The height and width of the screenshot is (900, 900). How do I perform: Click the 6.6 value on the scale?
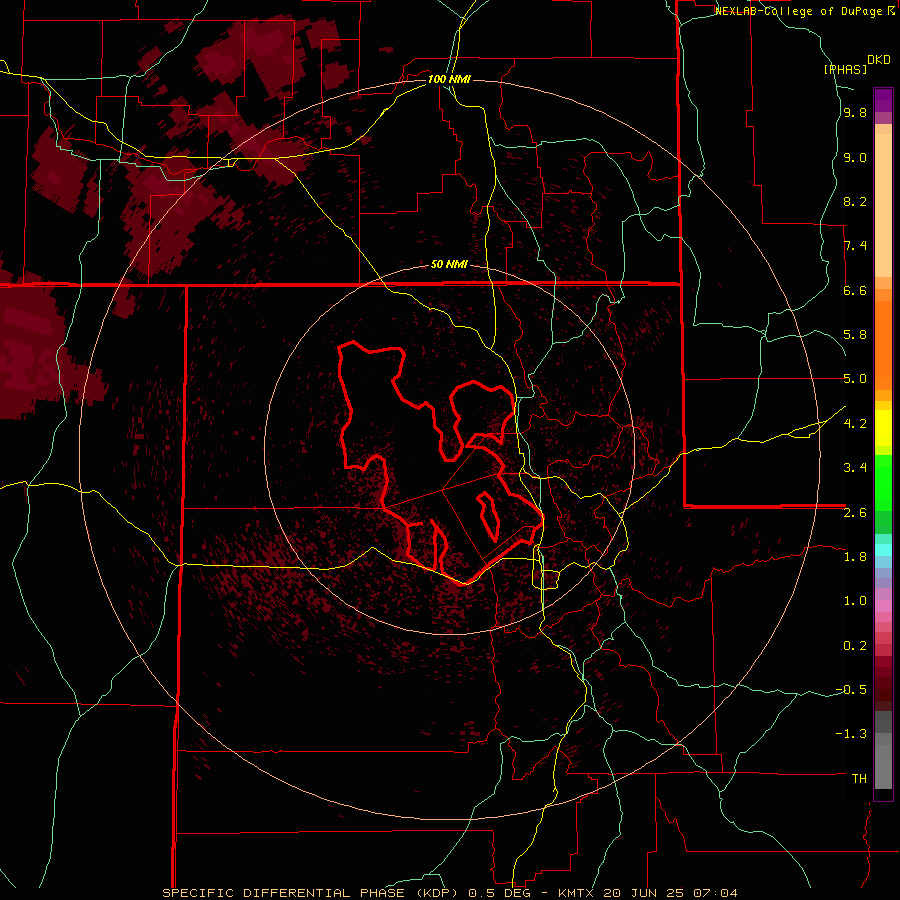coord(855,290)
